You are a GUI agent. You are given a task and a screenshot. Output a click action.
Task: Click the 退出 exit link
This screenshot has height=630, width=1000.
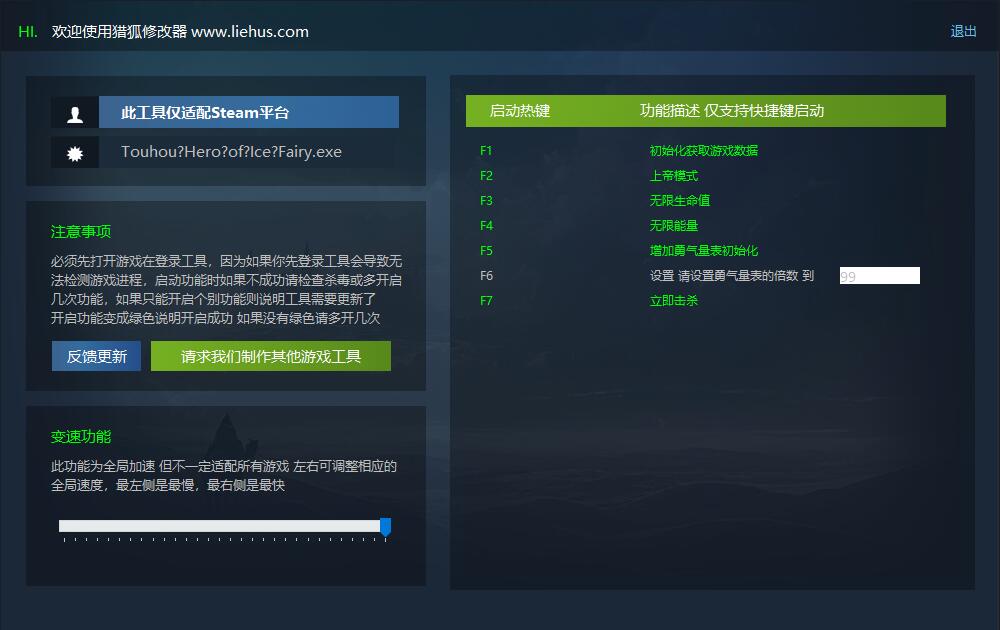point(963,31)
